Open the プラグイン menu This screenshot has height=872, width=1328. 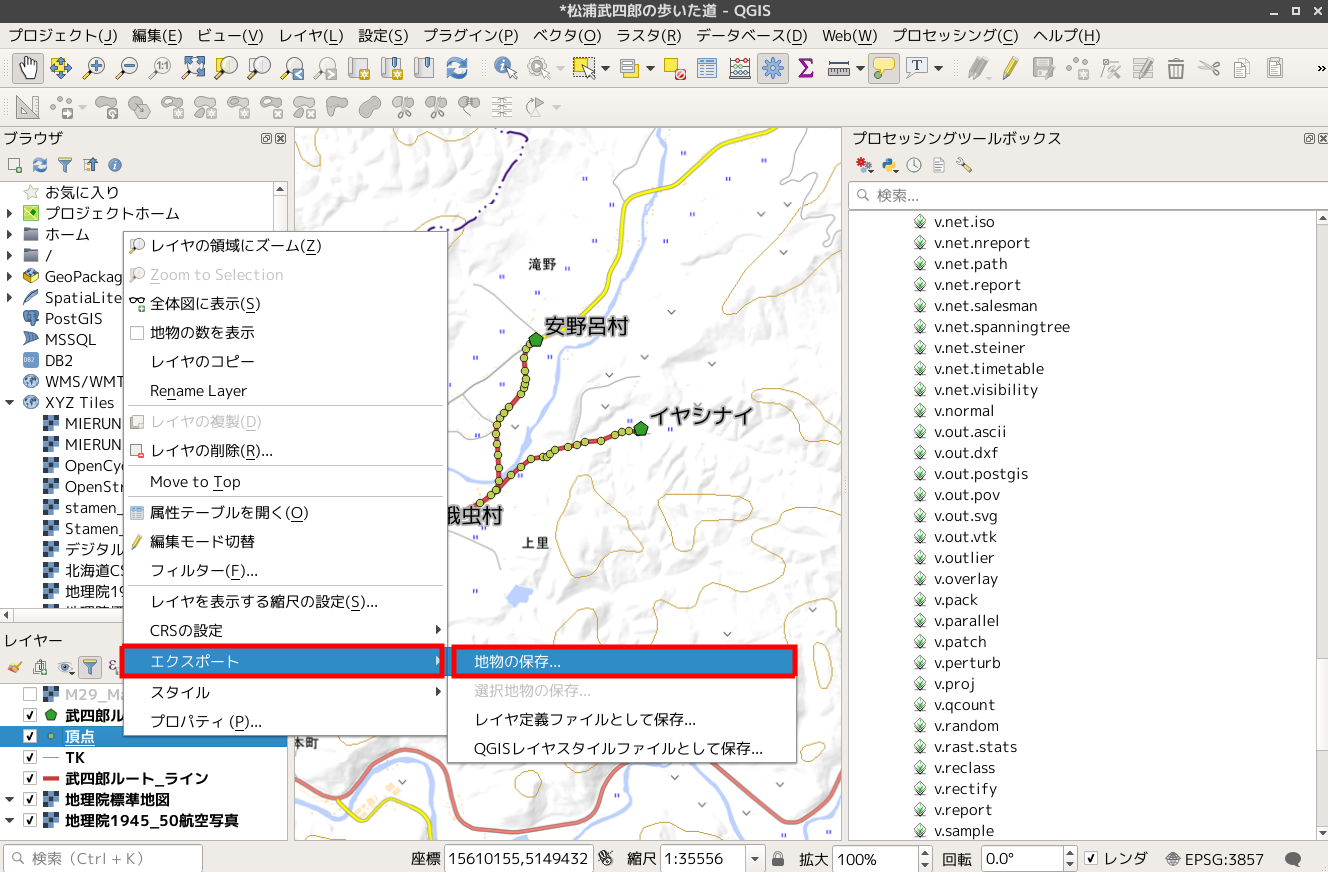(470, 35)
